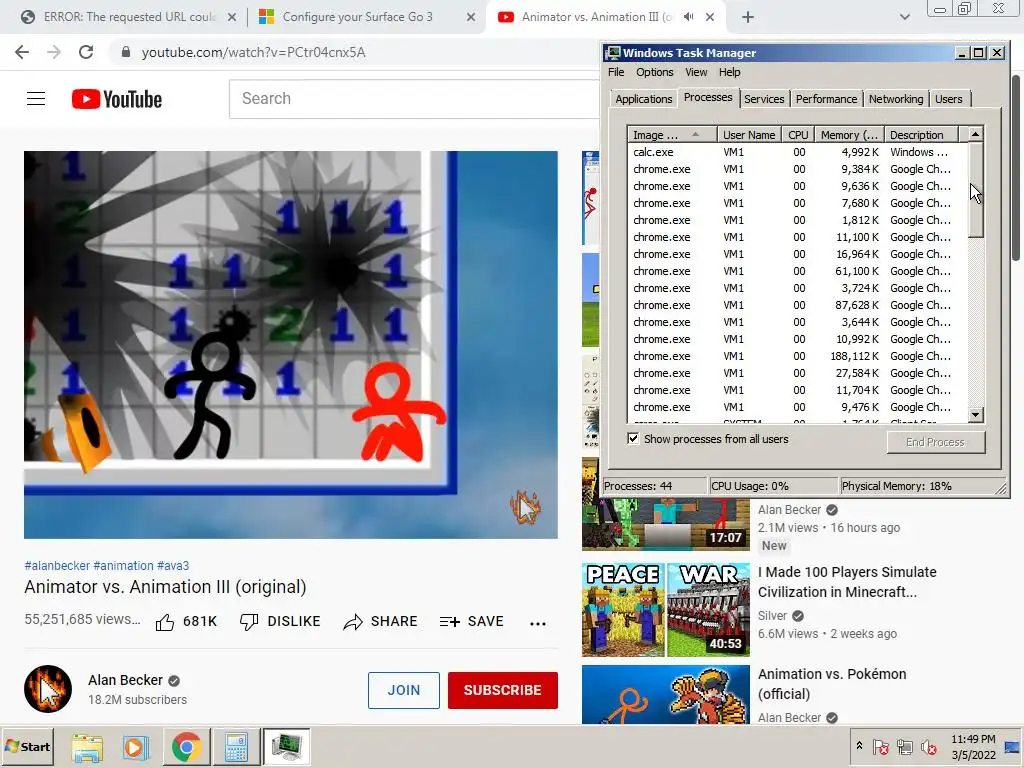Click the muted volume tray icon

[928, 746]
